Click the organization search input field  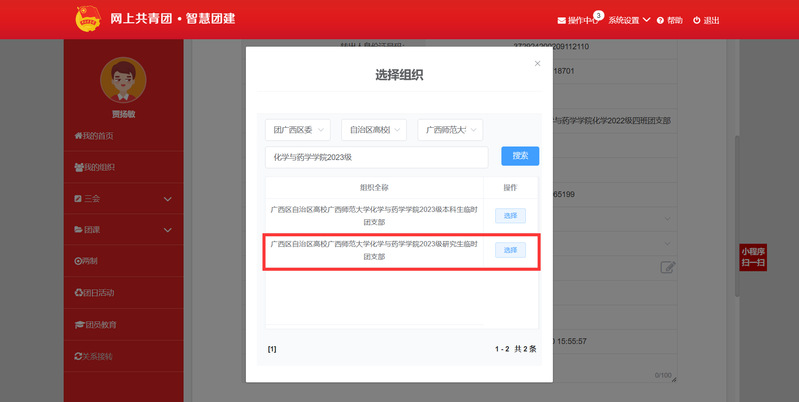(x=377, y=157)
